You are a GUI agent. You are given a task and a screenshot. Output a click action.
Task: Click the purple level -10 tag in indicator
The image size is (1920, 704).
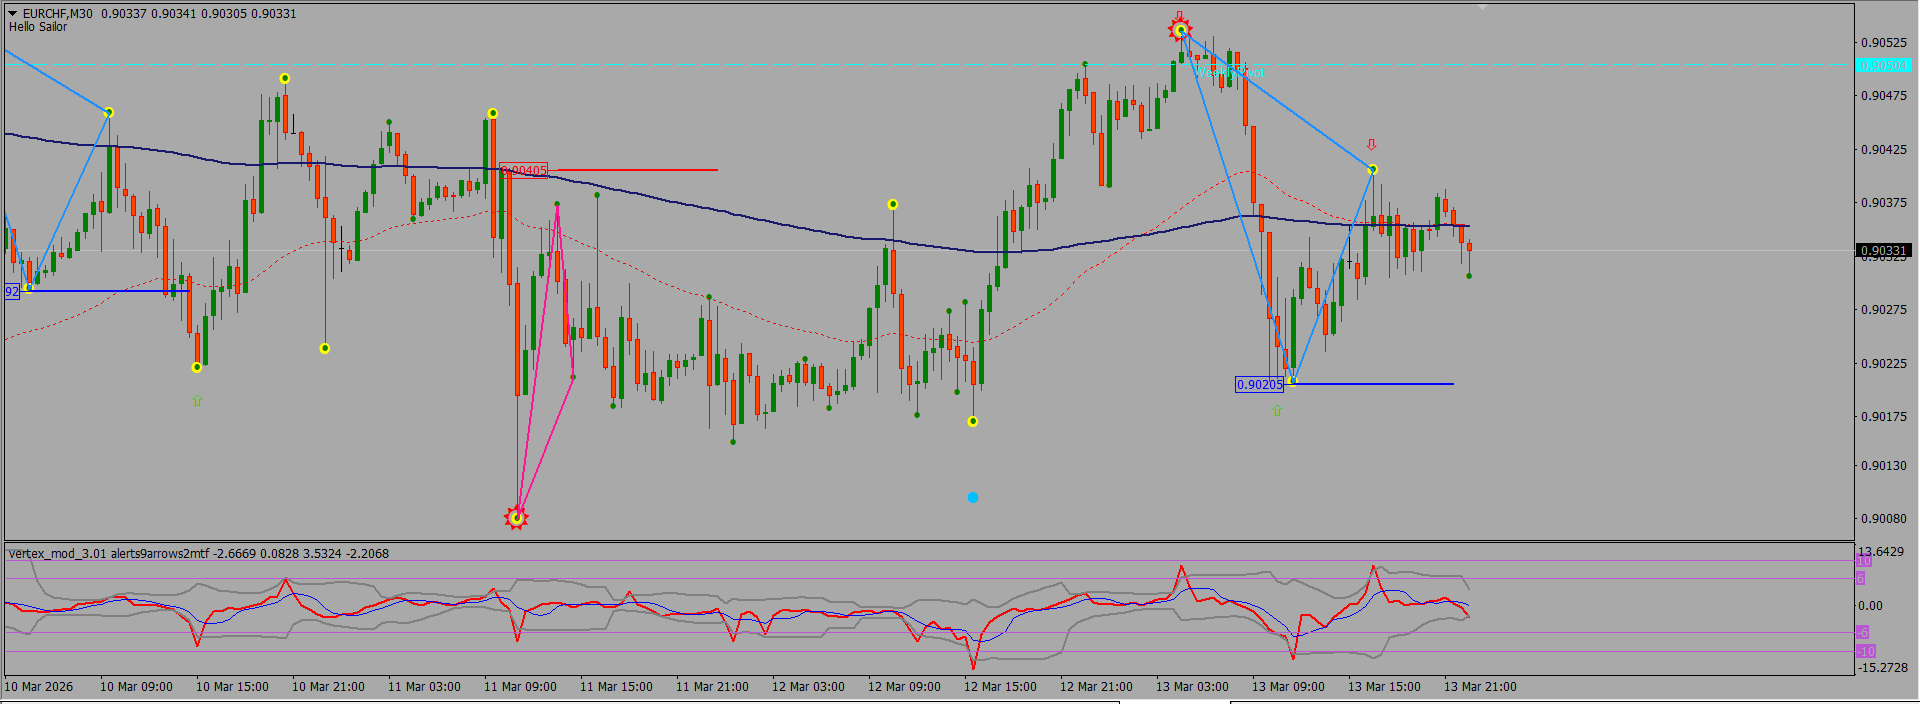[1865, 651]
